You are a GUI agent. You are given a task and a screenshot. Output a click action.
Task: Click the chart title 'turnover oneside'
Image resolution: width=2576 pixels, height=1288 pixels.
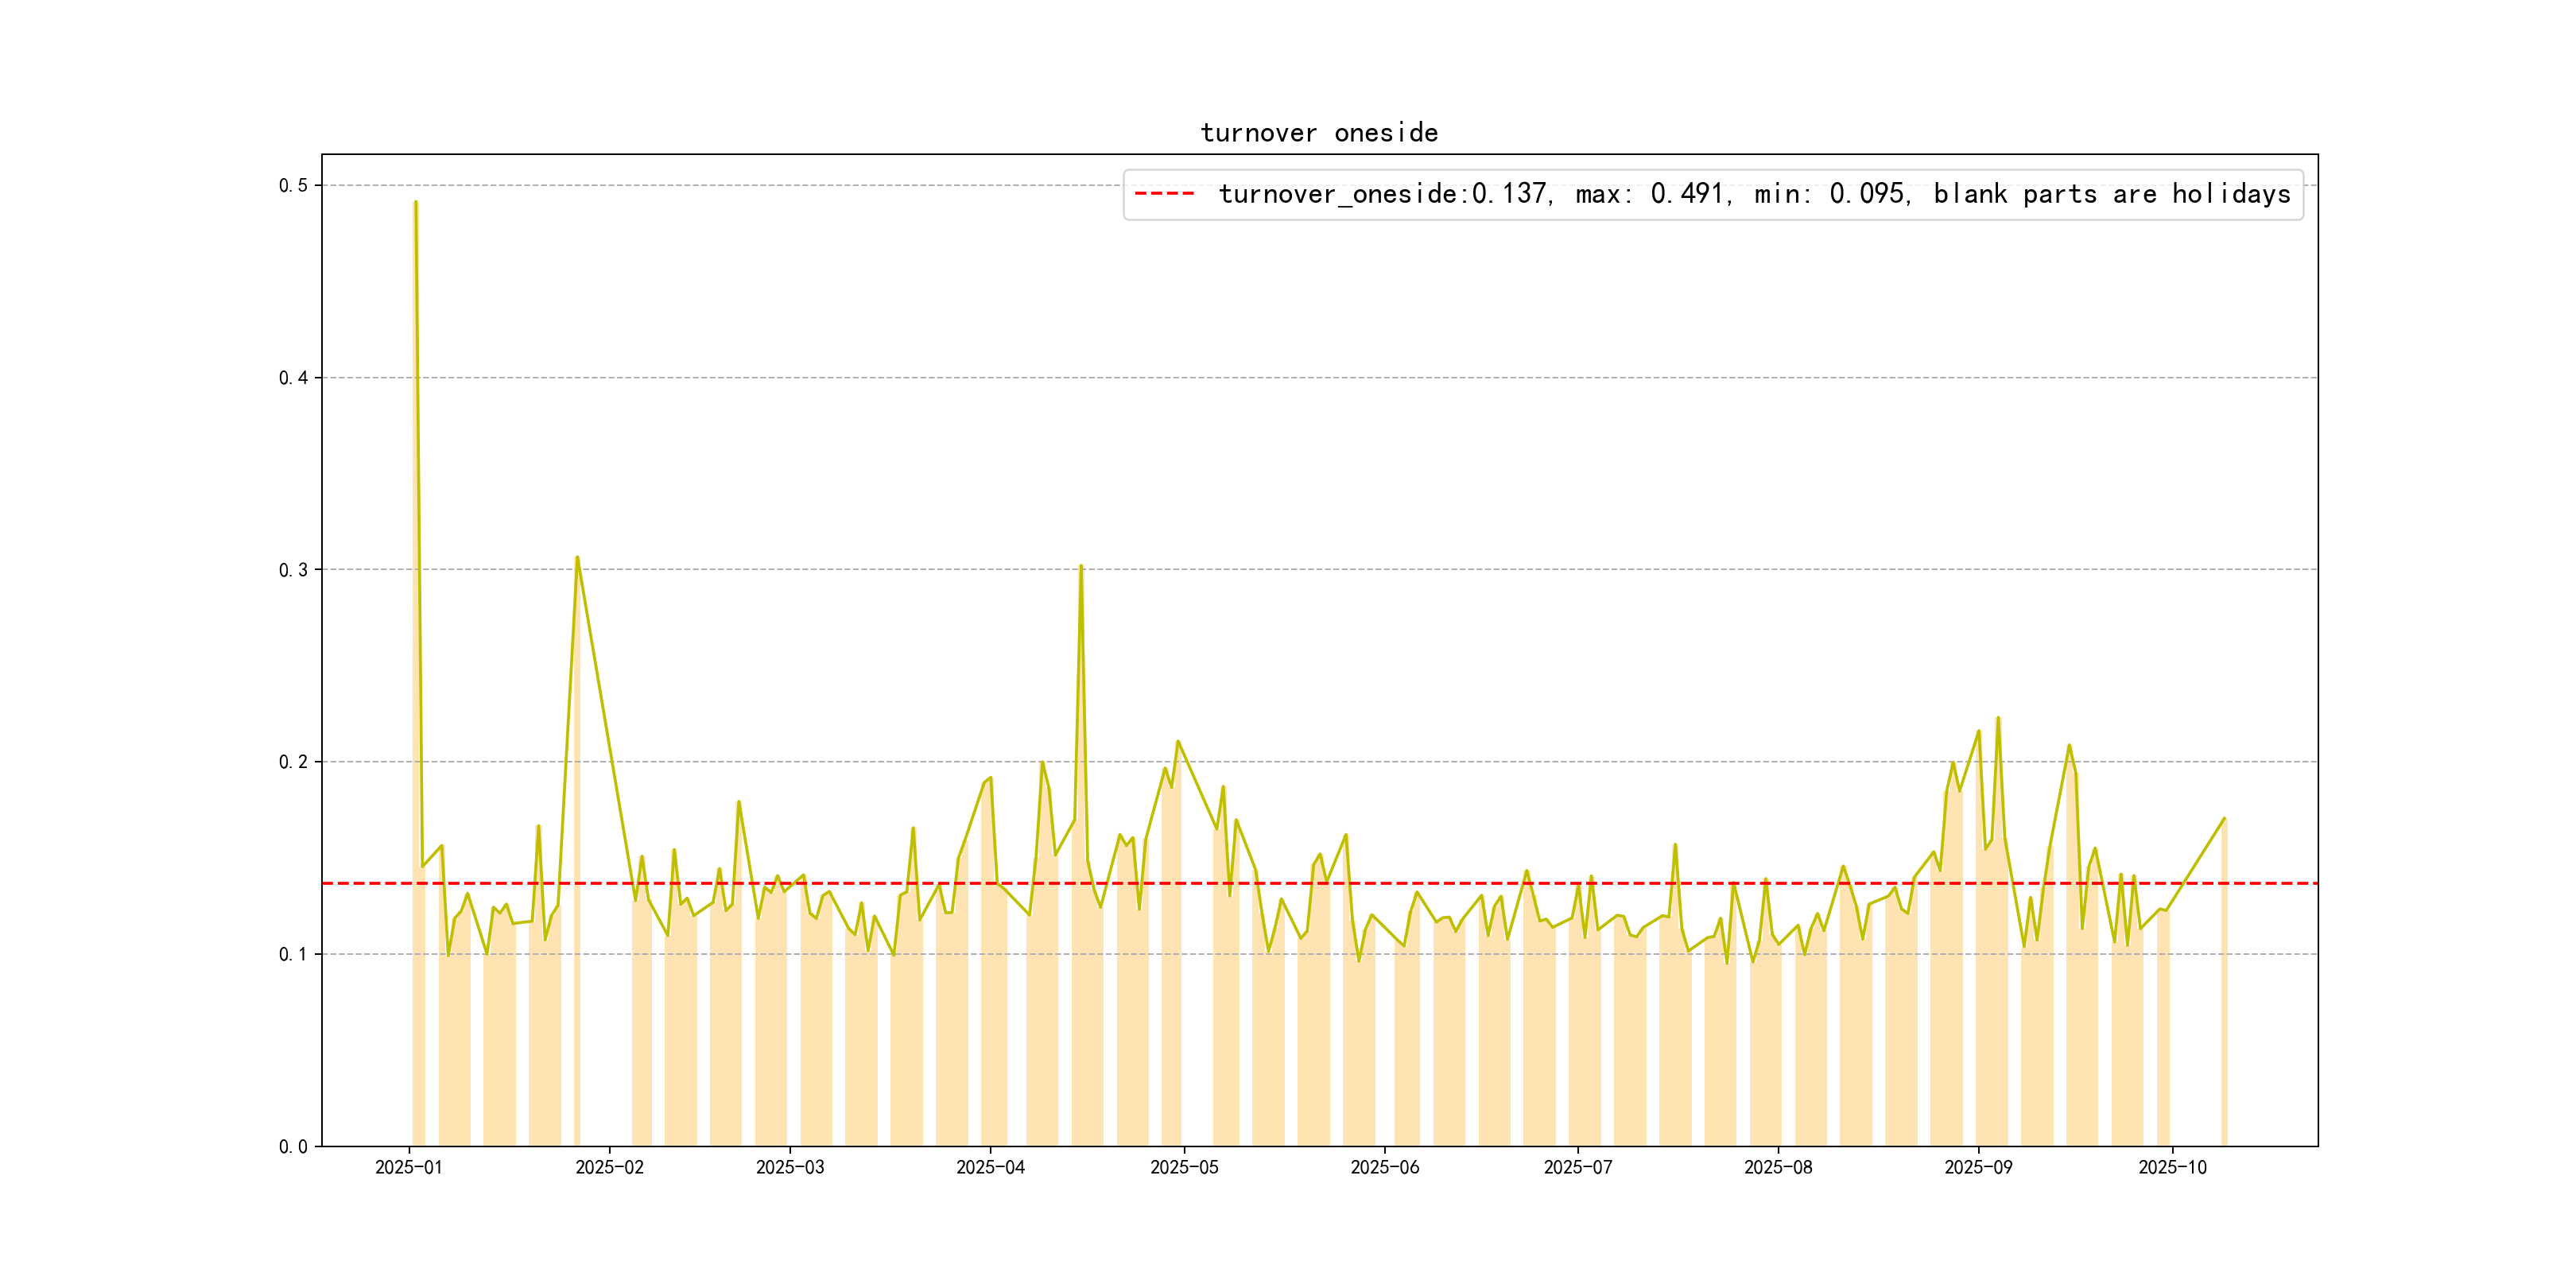1319,133
